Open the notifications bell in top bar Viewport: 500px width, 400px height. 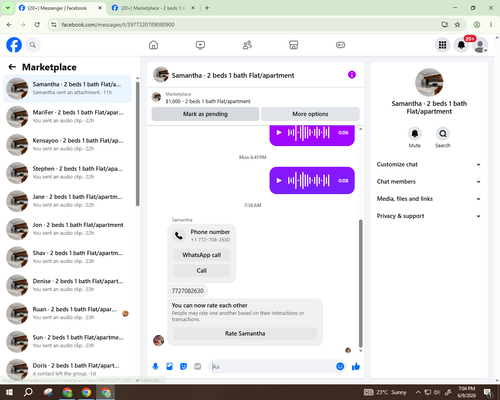click(x=461, y=45)
